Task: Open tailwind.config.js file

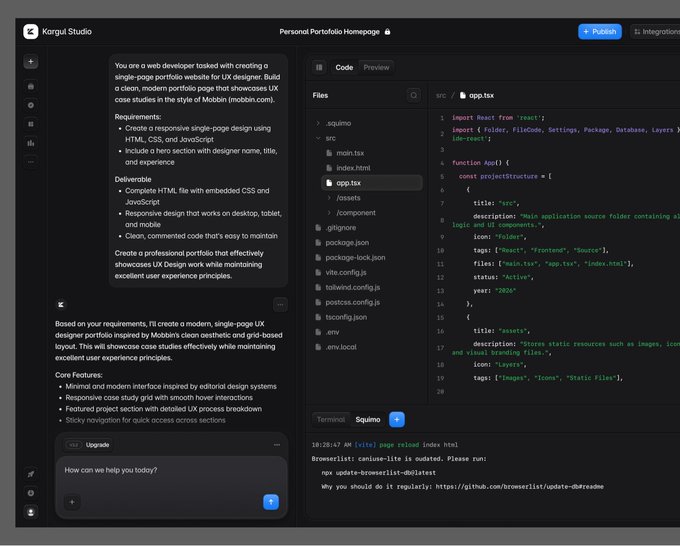Action: (348, 288)
